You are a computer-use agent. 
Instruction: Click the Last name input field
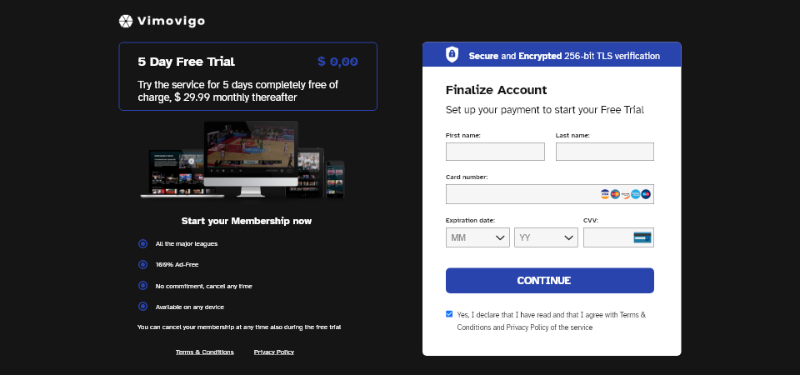(605, 152)
